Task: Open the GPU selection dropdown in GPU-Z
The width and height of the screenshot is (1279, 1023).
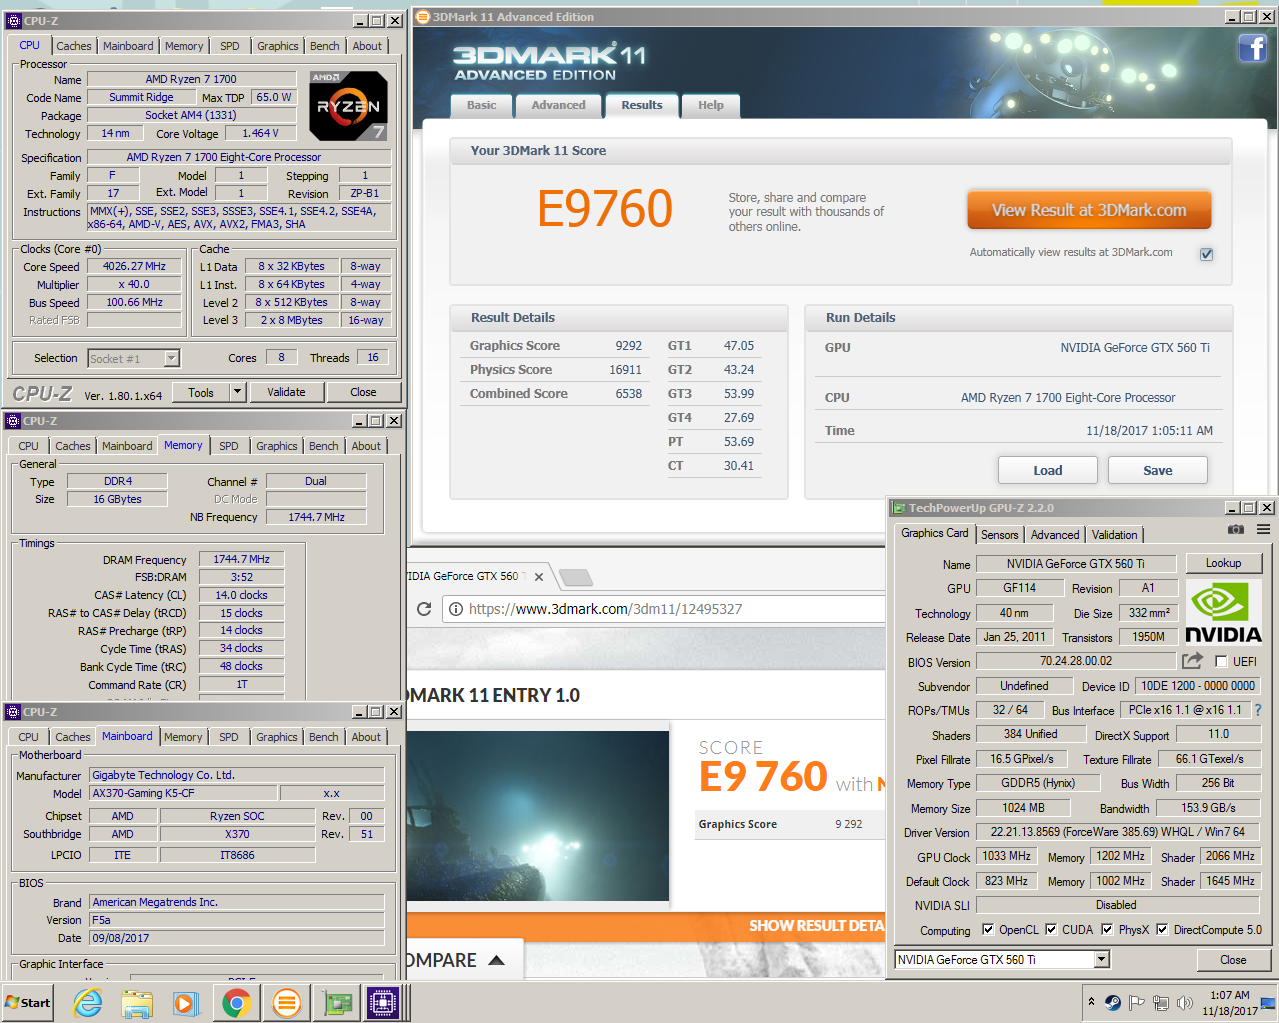Action: click(1102, 959)
